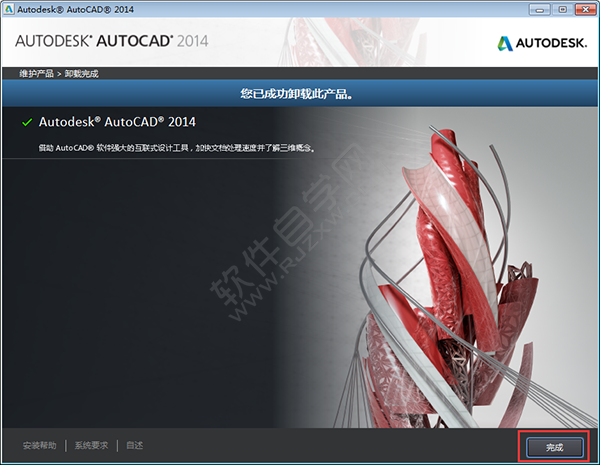Image resolution: width=600 pixels, height=465 pixels.
Task: Click the Autodesk logo in header
Action: pos(542,43)
